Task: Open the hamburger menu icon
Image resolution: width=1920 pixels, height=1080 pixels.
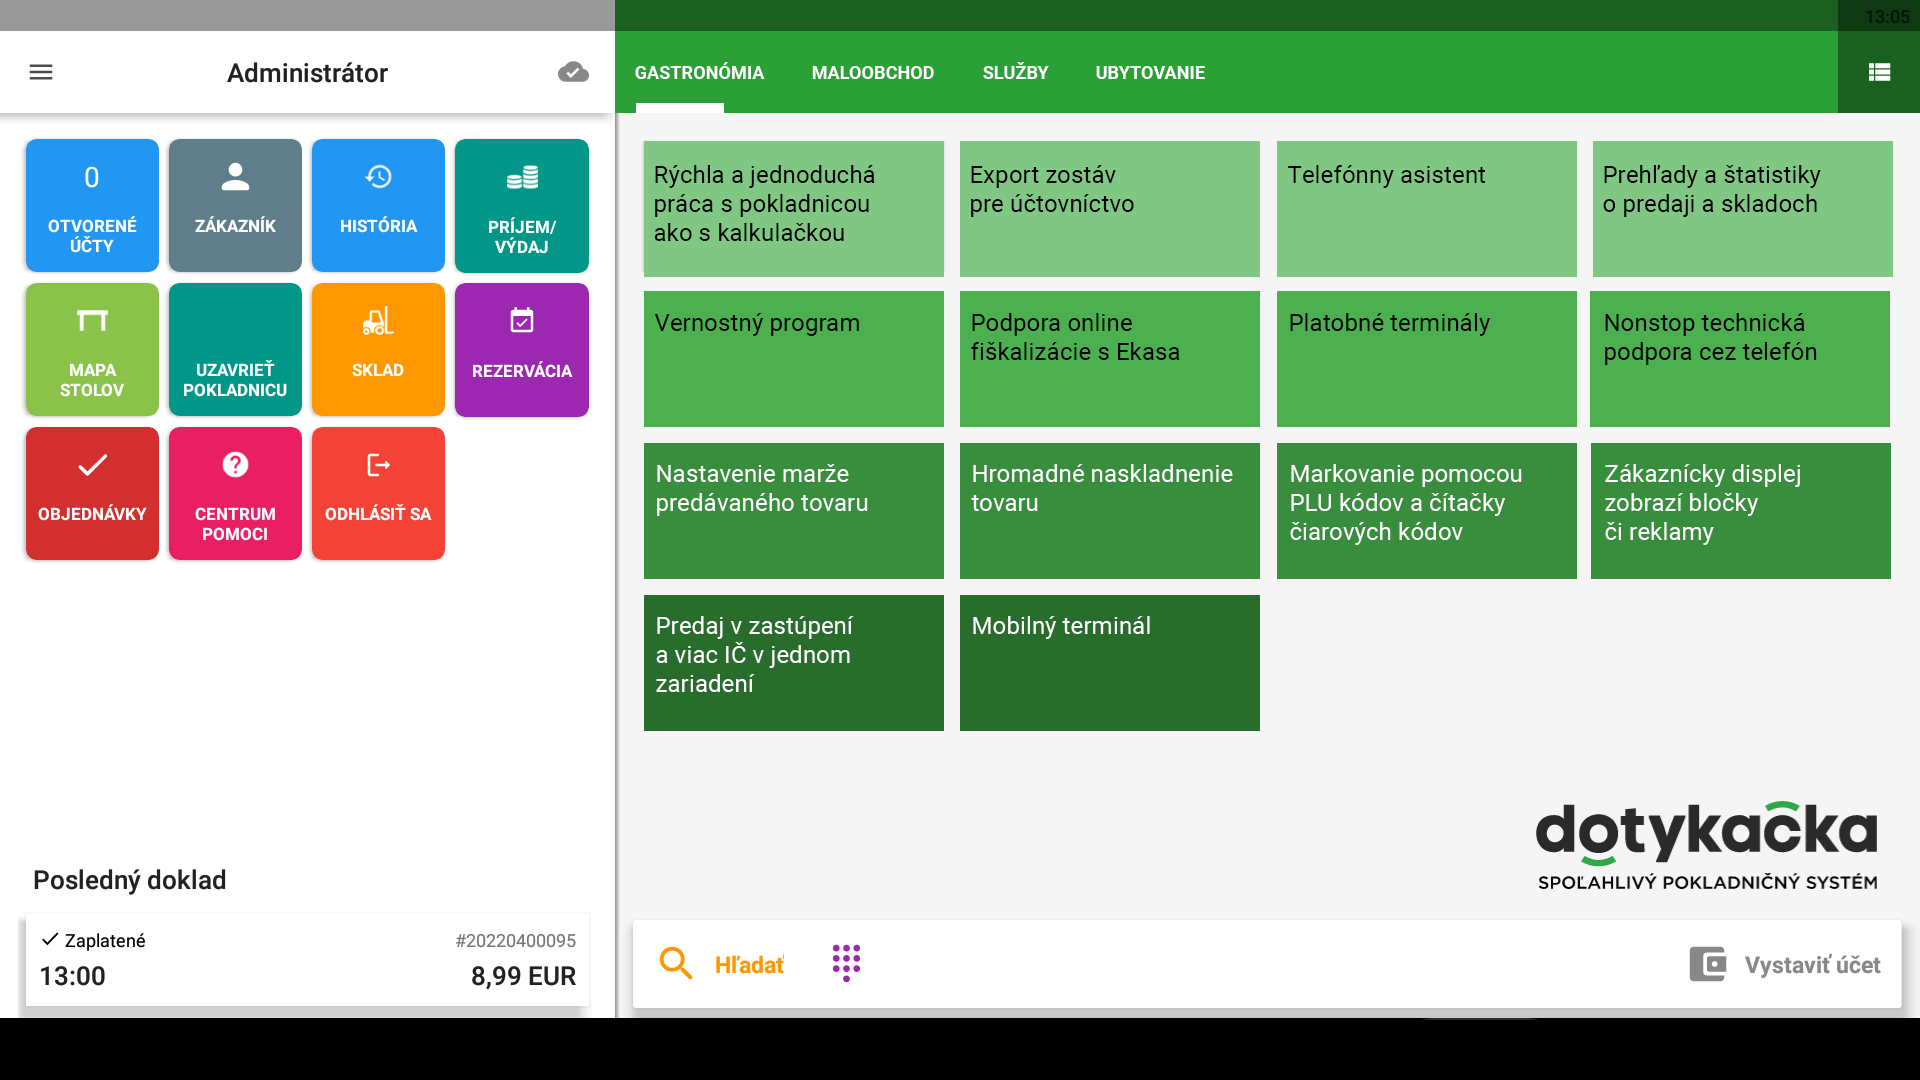Action: [x=41, y=72]
